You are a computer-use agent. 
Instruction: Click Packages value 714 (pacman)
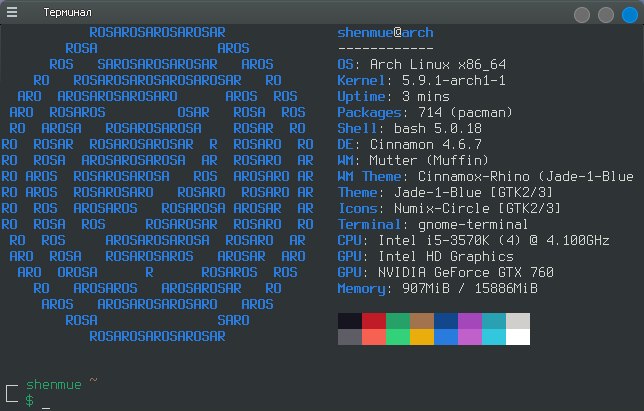click(465, 113)
